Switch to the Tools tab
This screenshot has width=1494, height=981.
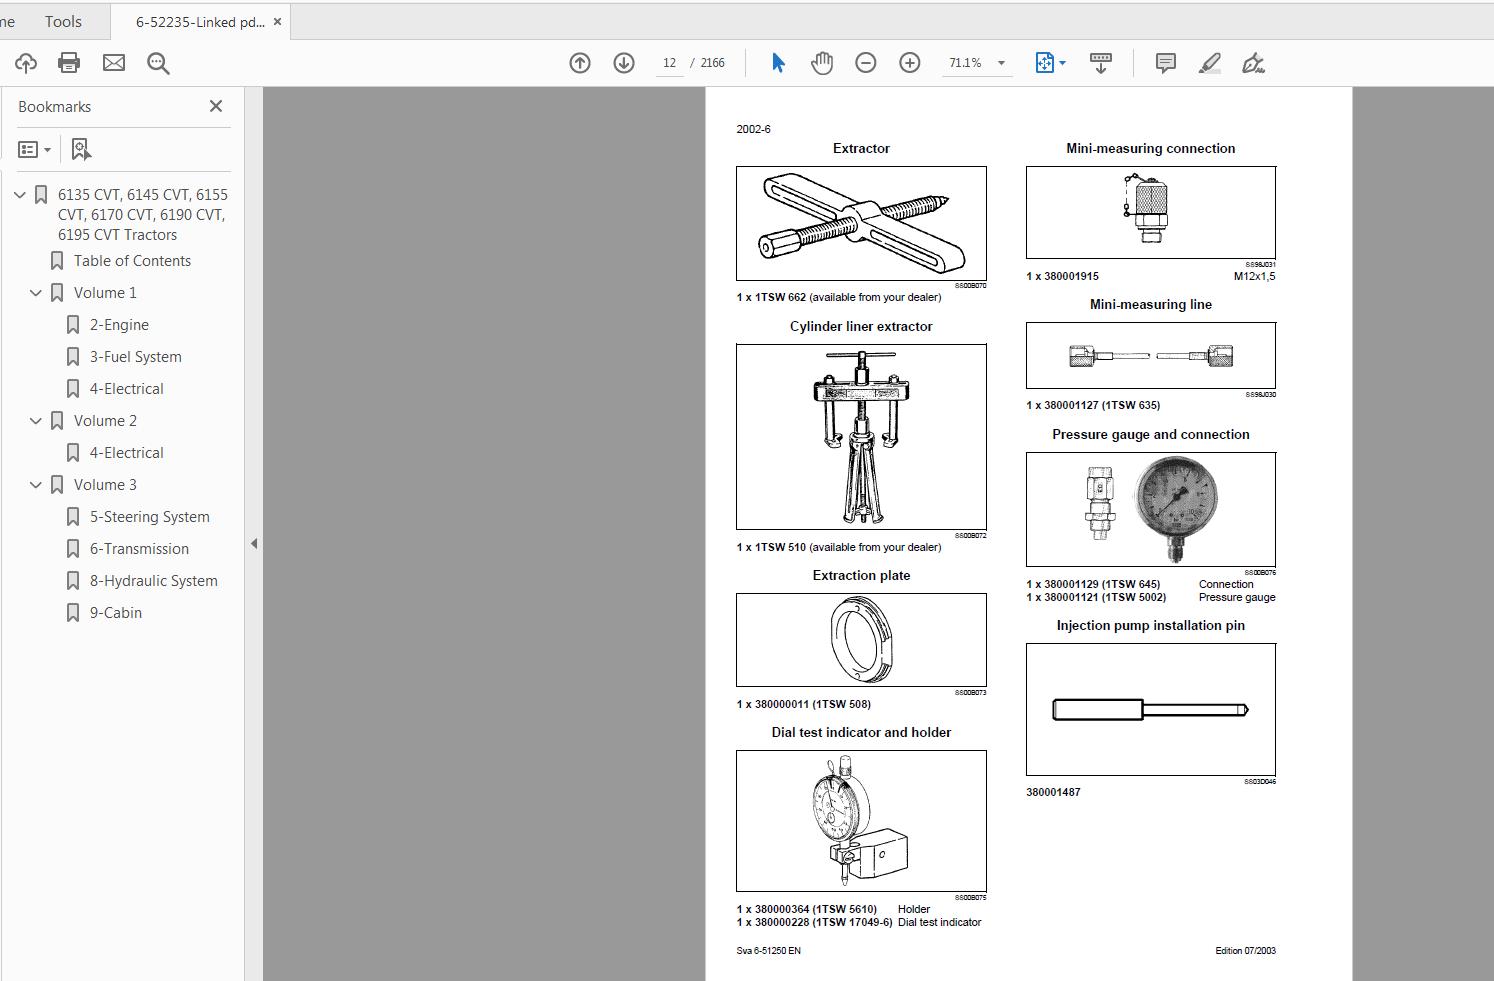tap(62, 21)
